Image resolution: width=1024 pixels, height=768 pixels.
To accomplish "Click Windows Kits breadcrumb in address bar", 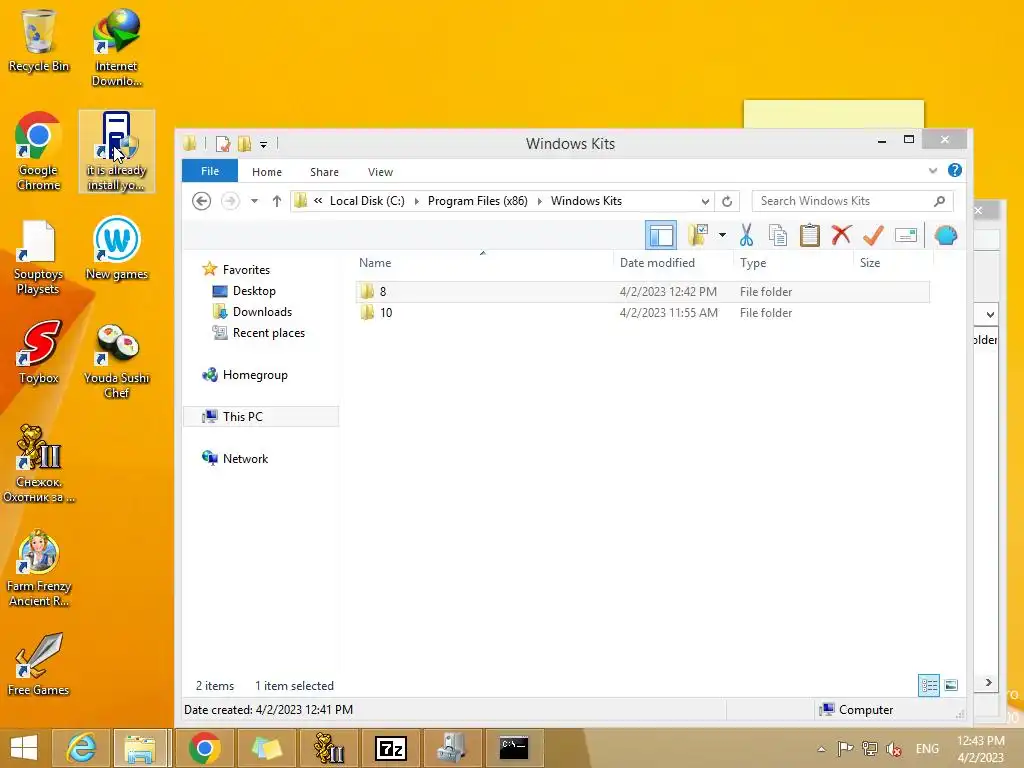I will click(586, 201).
